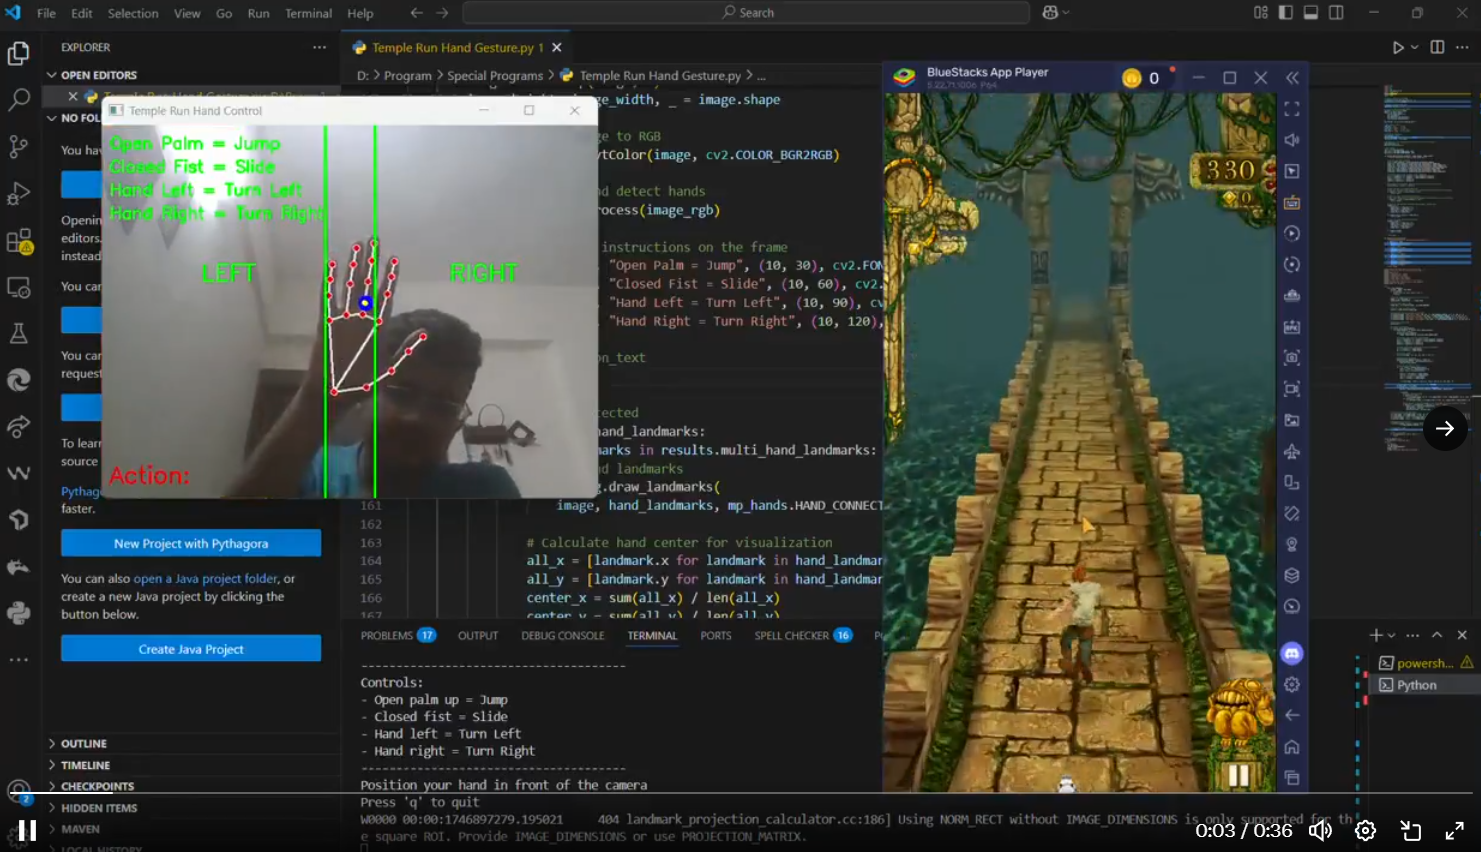The height and width of the screenshot is (852, 1481).
Task: Click the split editor icon
Action: 1437,47
